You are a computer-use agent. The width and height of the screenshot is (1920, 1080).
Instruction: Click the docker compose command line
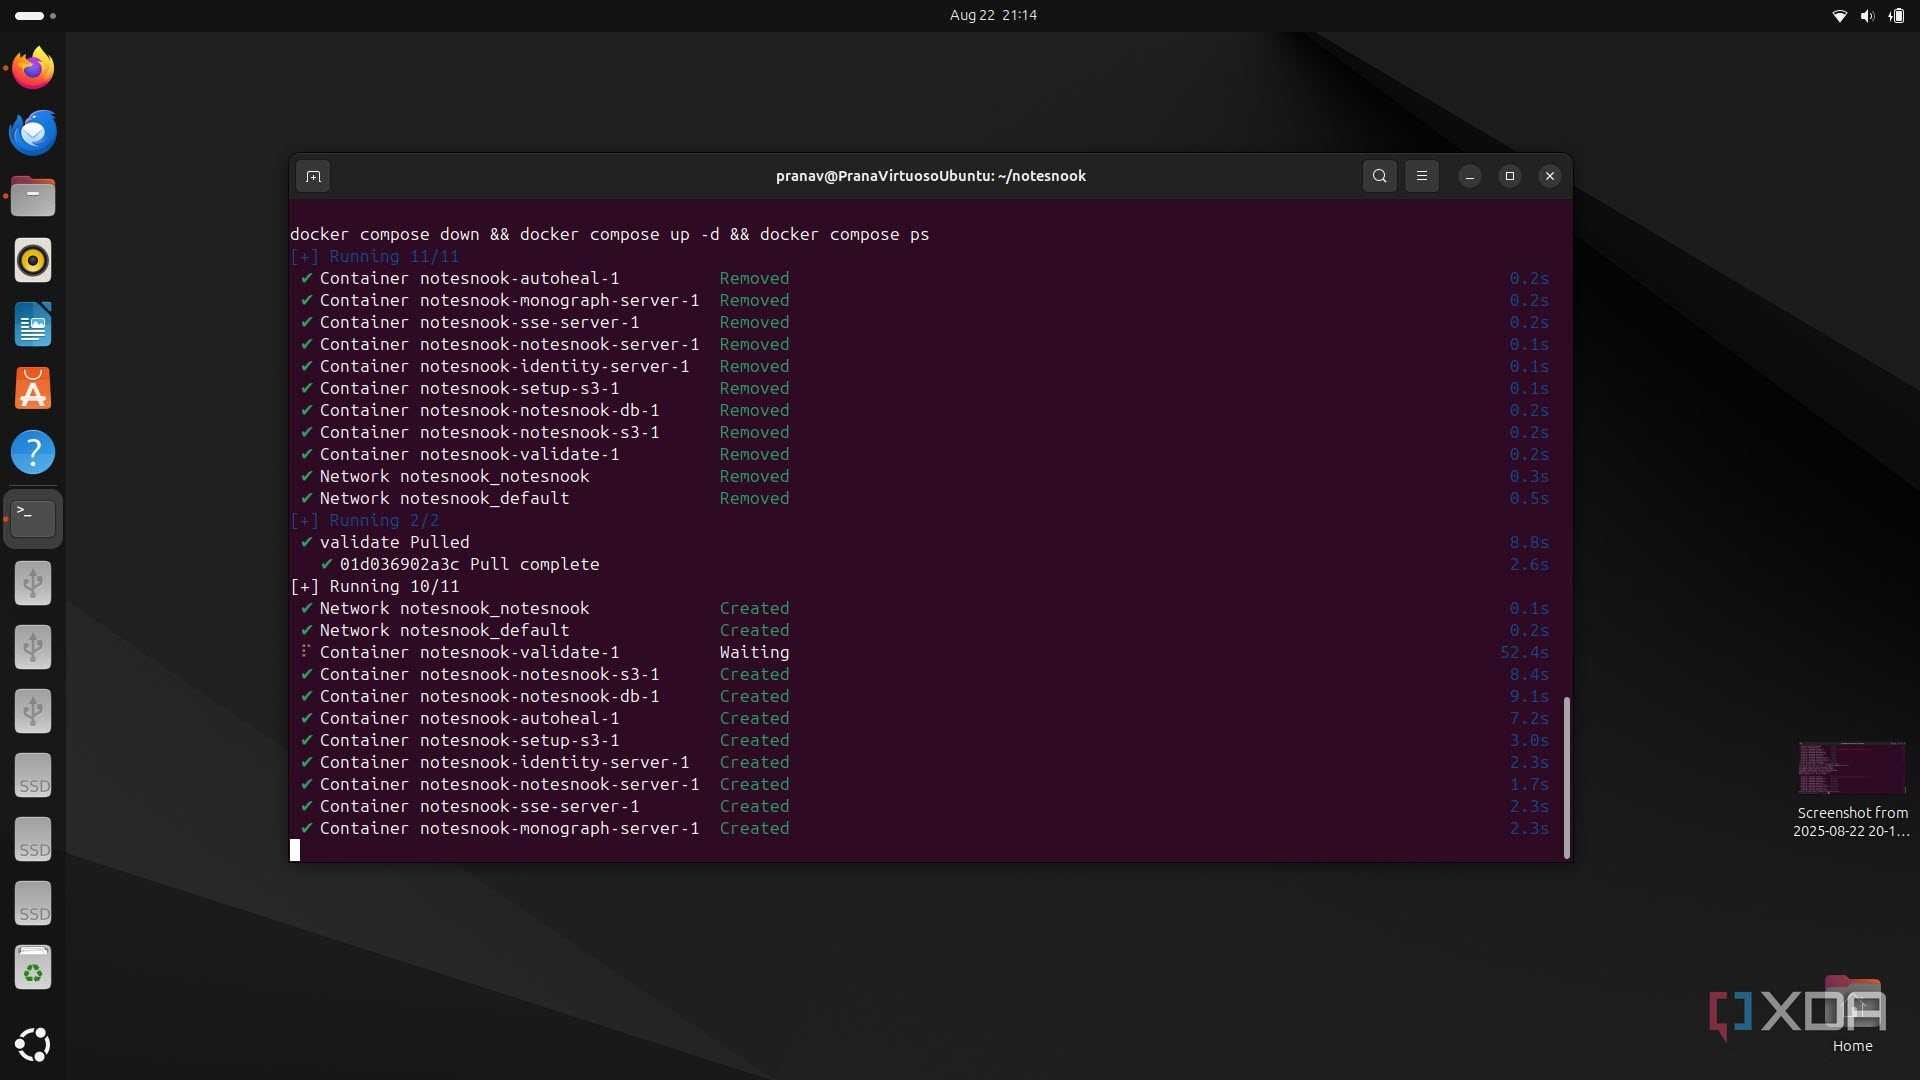coord(609,234)
